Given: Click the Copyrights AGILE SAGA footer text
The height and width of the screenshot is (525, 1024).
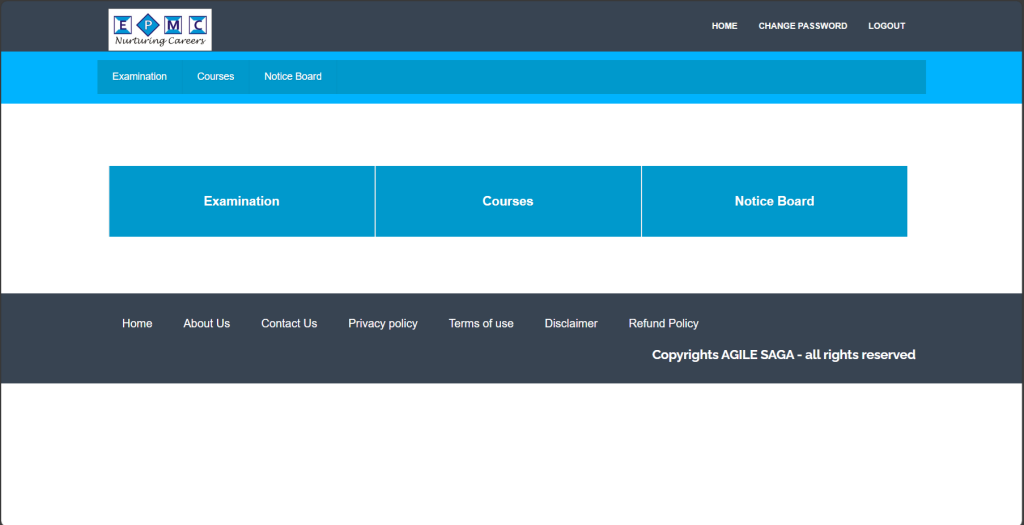Looking at the screenshot, I should [783, 355].
